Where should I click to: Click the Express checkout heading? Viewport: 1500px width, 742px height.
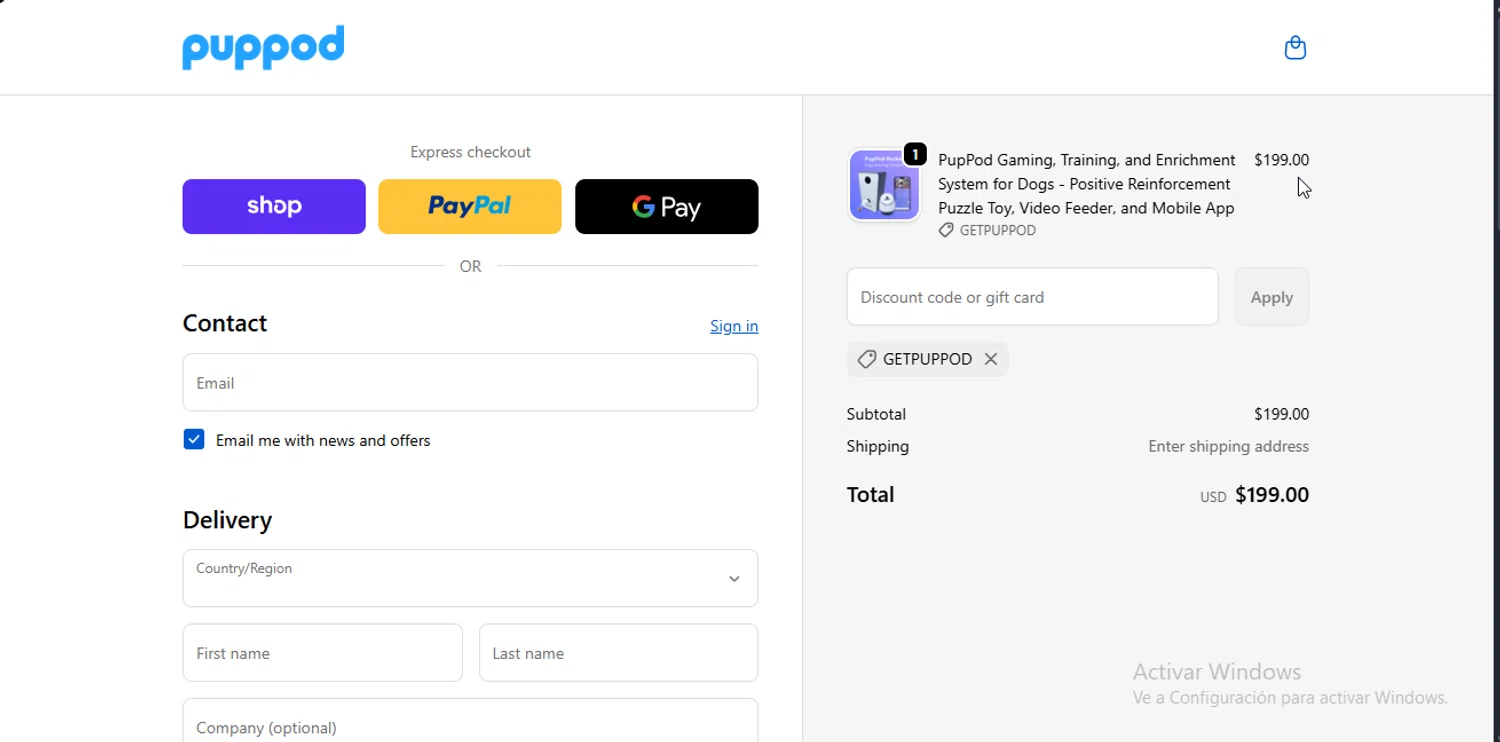point(470,152)
